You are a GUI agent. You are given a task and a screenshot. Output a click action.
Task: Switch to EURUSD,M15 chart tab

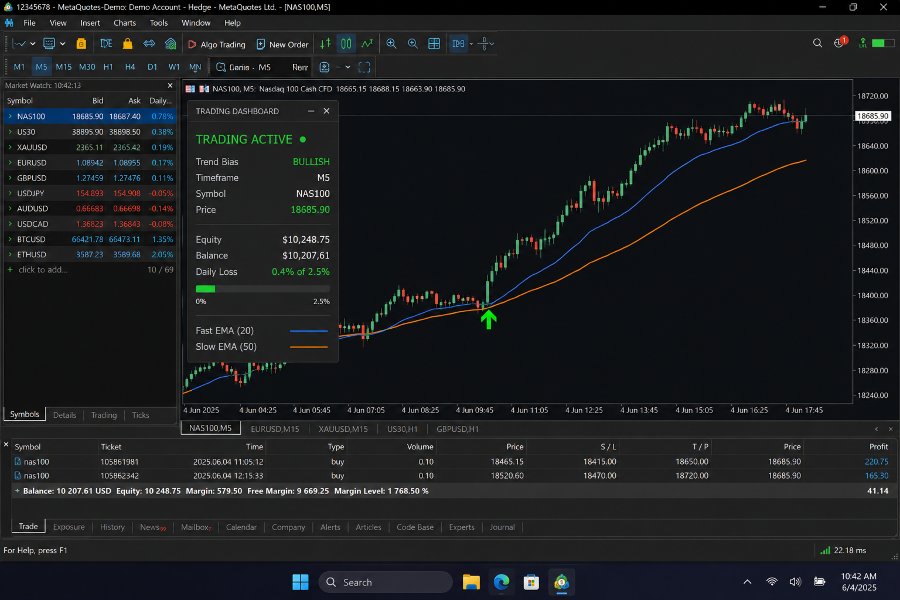275,429
